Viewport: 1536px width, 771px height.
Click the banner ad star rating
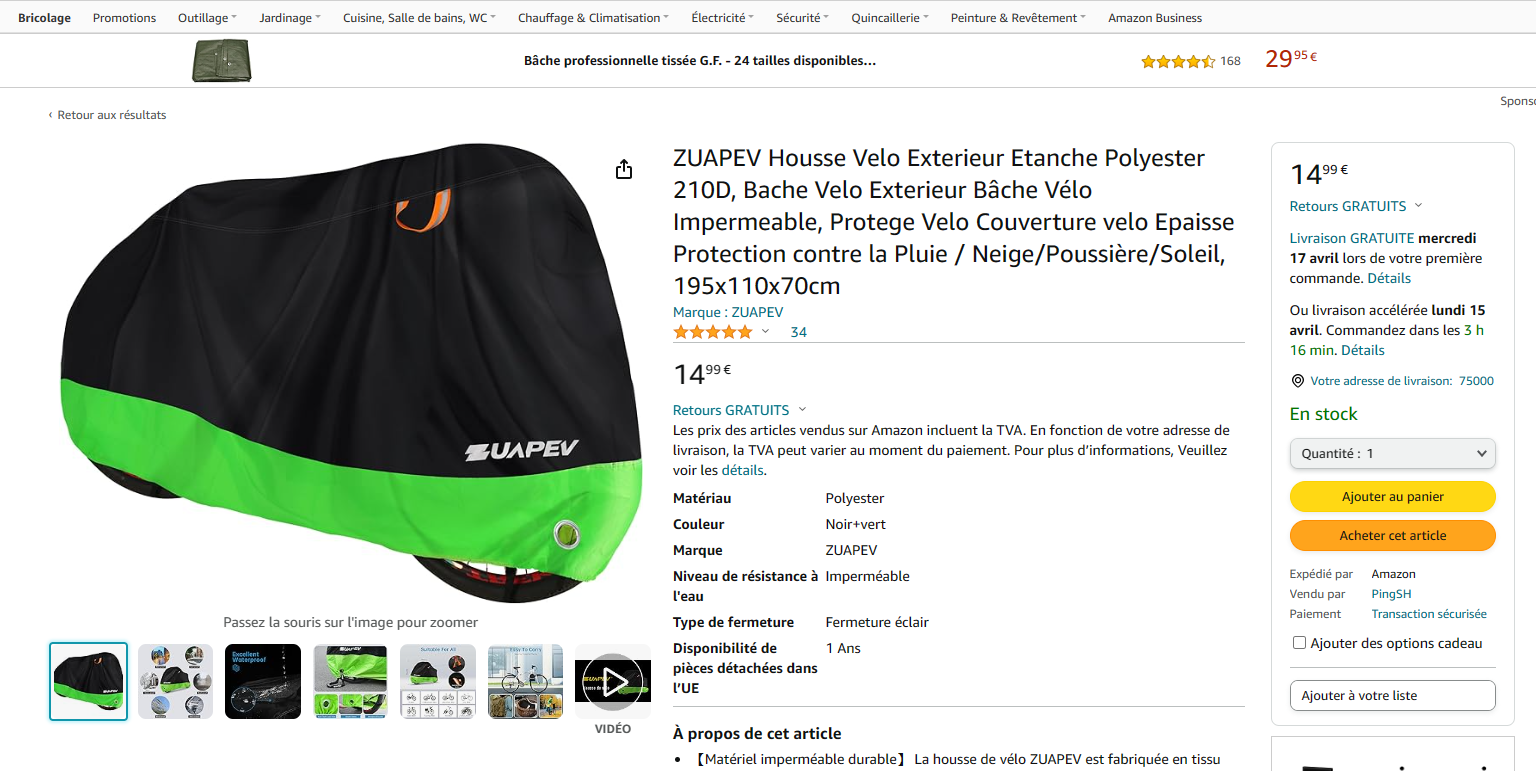click(x=1178, y=61)
